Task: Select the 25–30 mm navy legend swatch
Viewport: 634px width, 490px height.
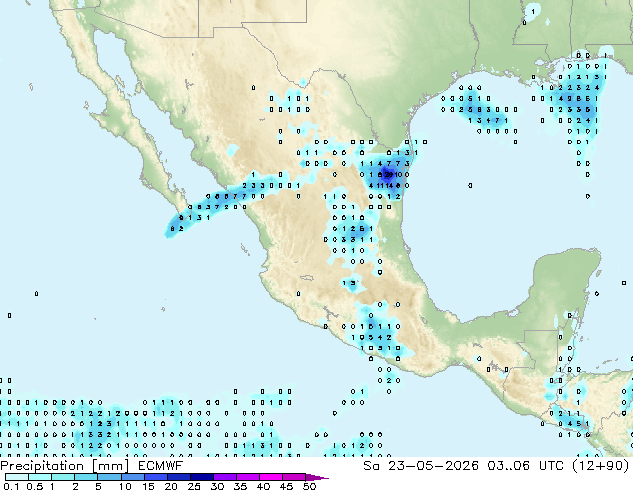Action: 201,477
